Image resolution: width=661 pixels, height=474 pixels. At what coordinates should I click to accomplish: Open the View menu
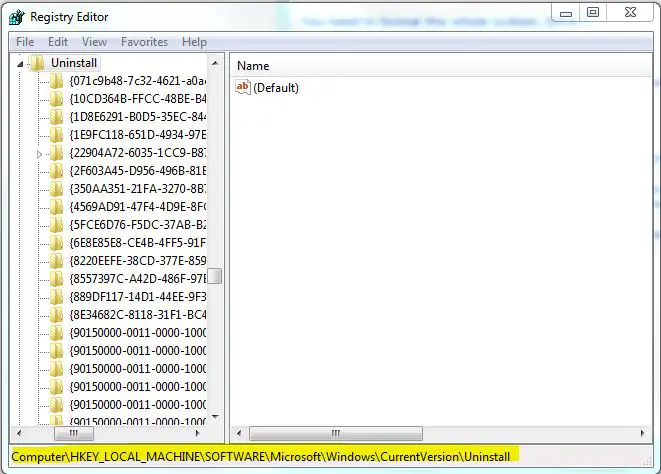94,42
